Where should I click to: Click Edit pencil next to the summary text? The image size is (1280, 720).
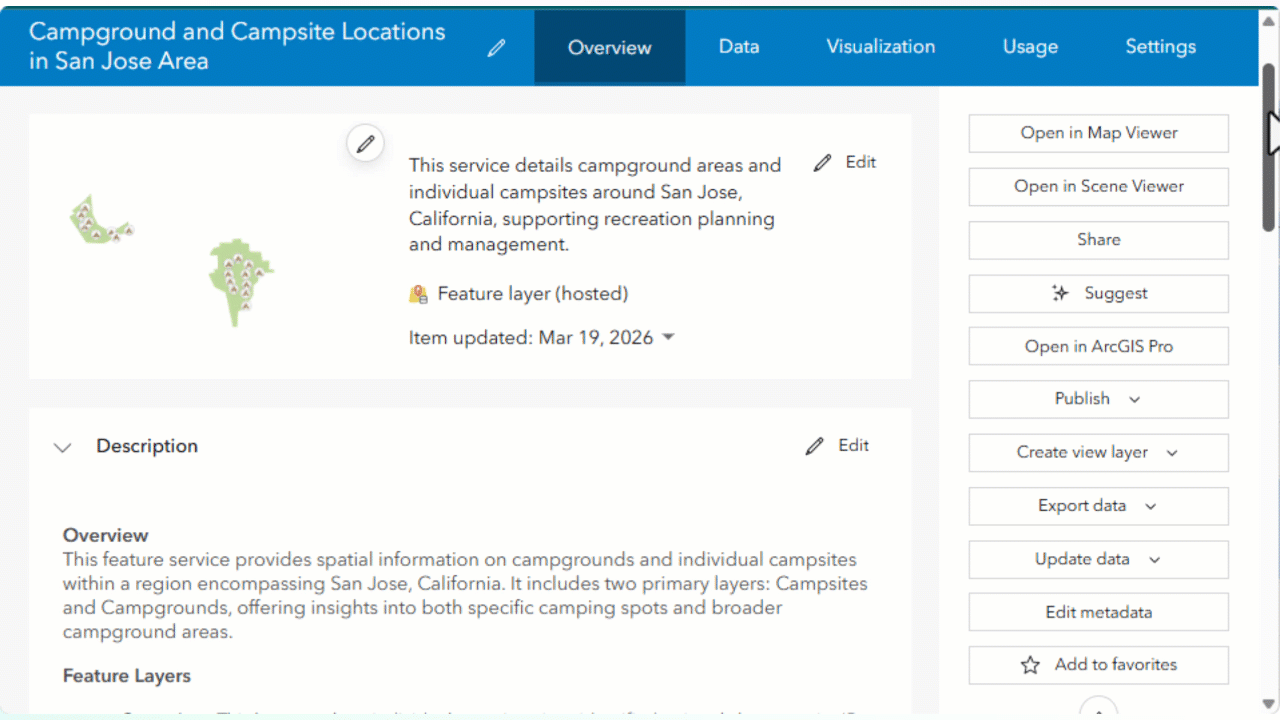tap(823, 162)
